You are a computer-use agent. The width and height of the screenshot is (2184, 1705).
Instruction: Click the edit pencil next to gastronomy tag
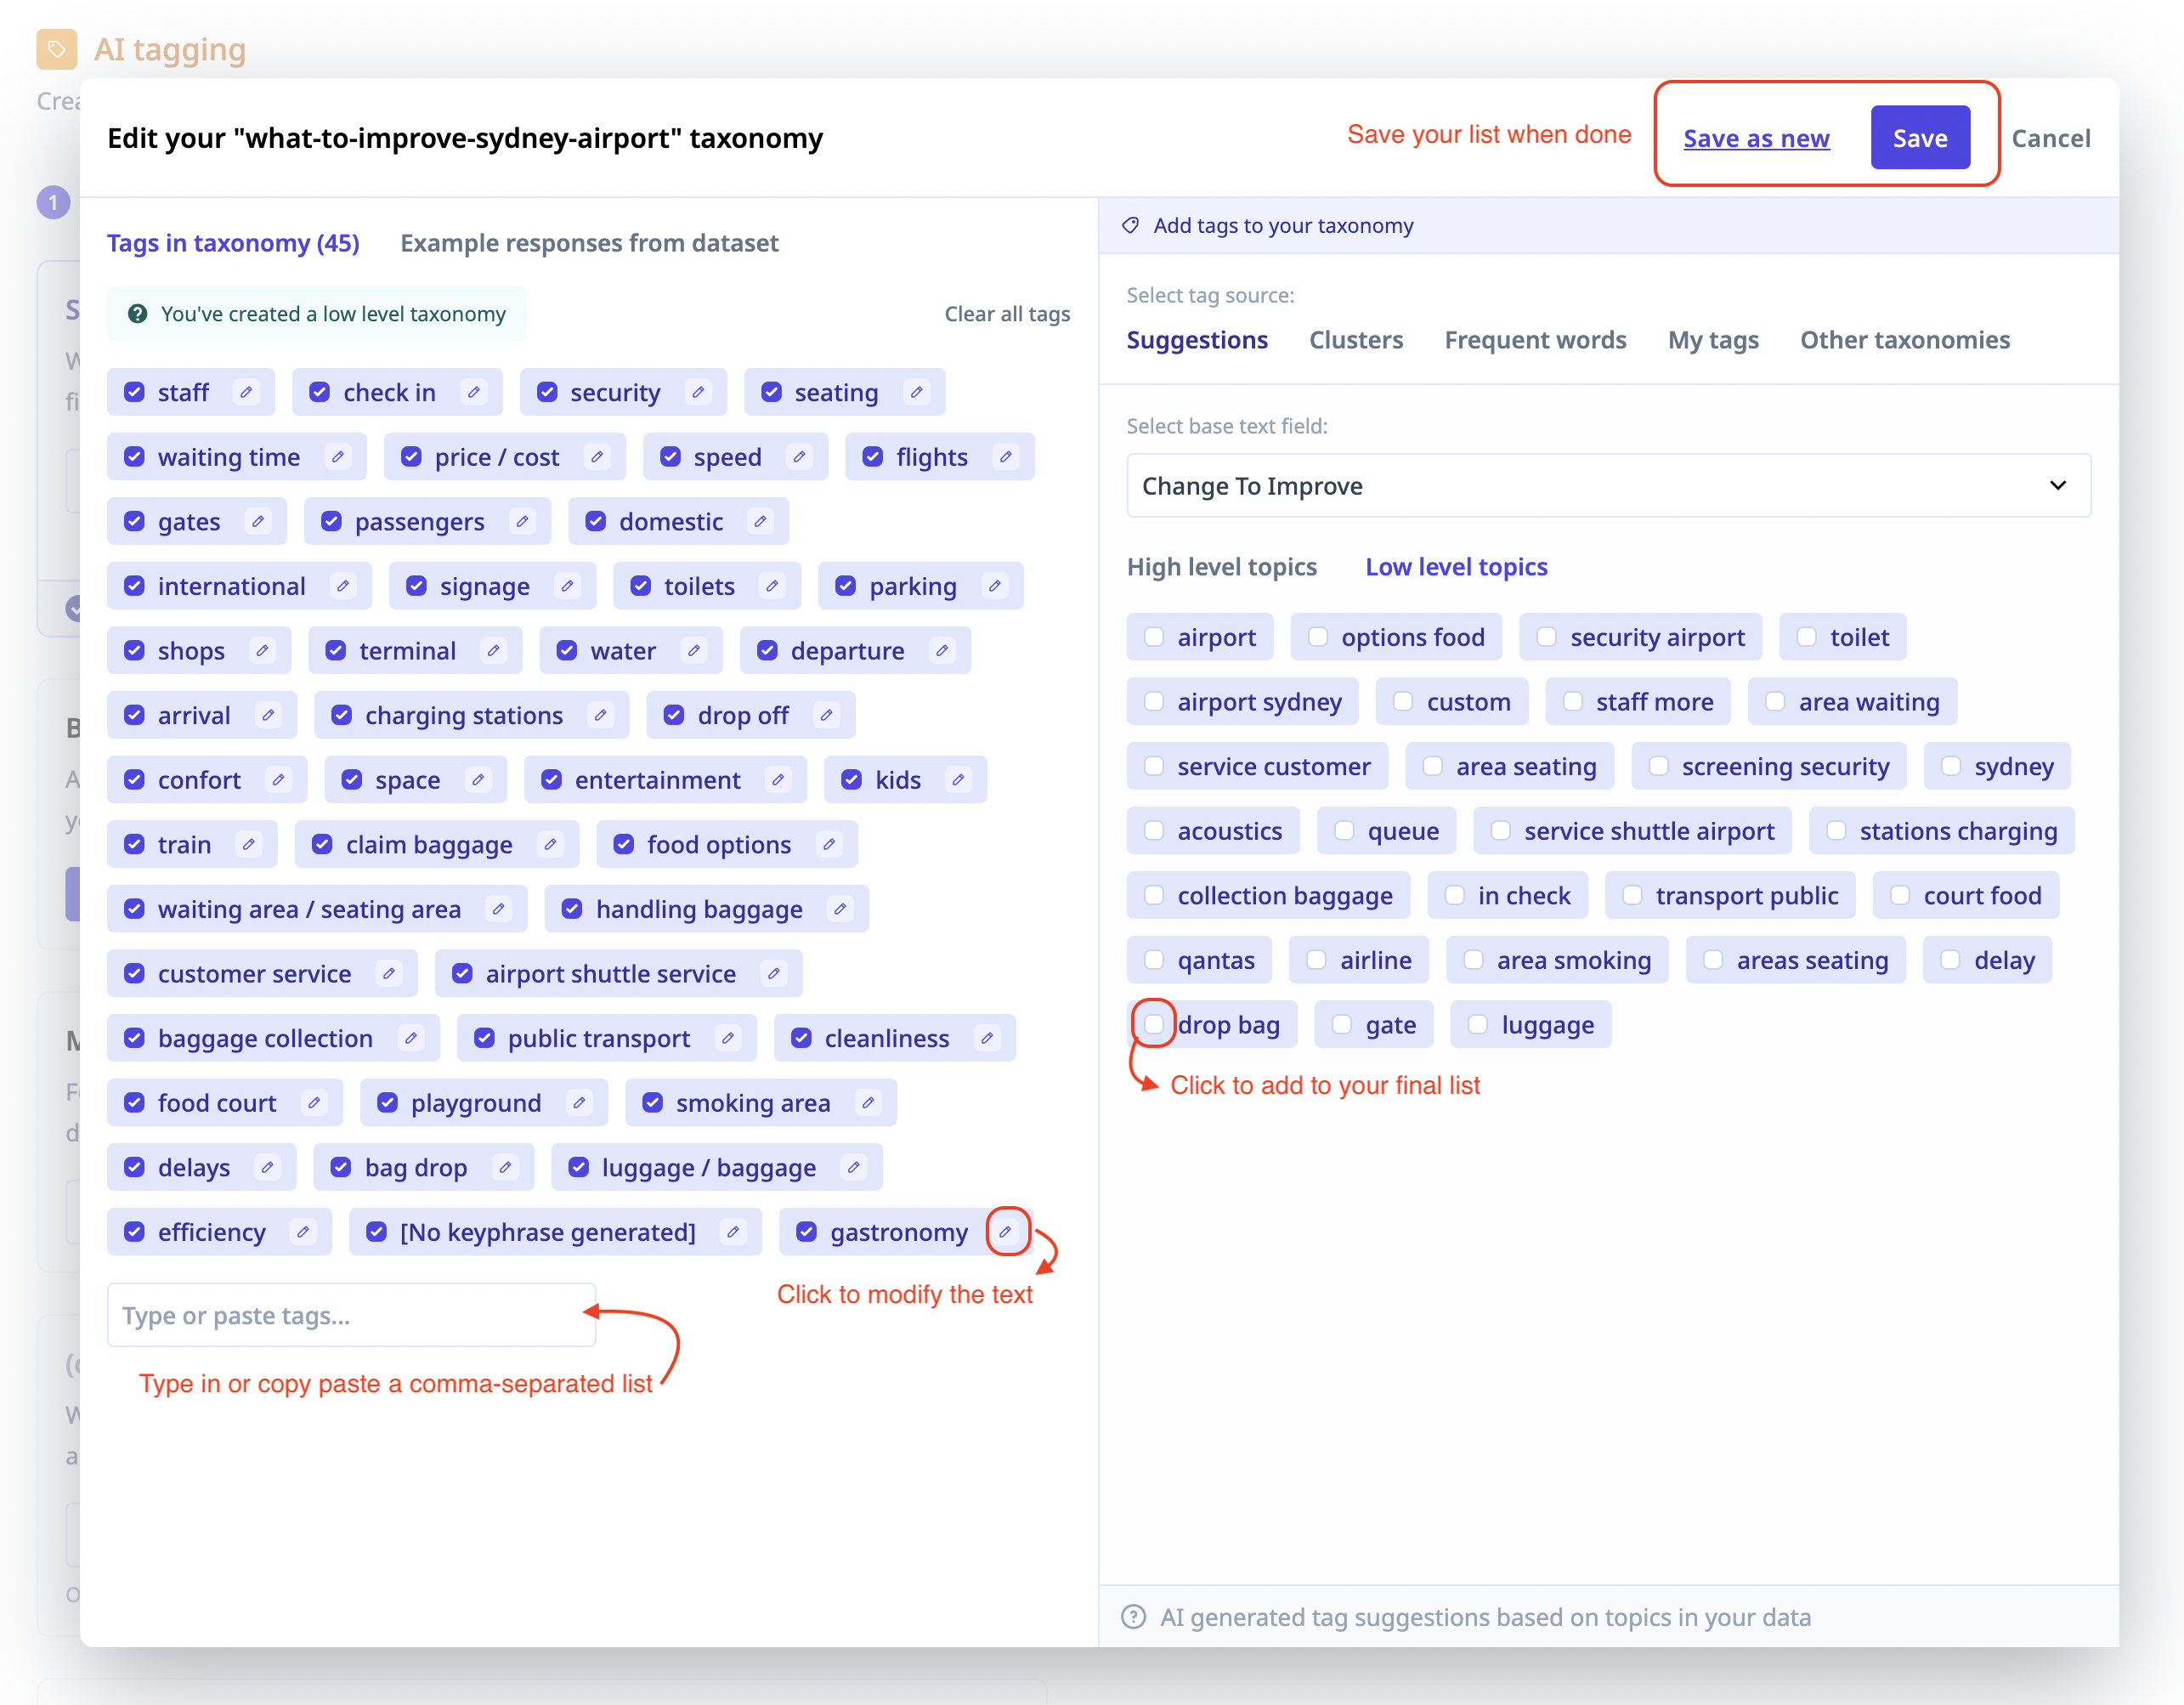pyautogui.click(x=1005, y=1231)
